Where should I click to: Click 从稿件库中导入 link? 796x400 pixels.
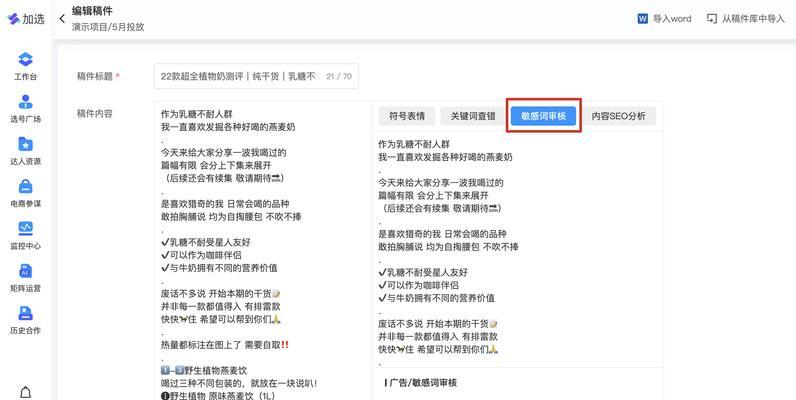point(753,19)
